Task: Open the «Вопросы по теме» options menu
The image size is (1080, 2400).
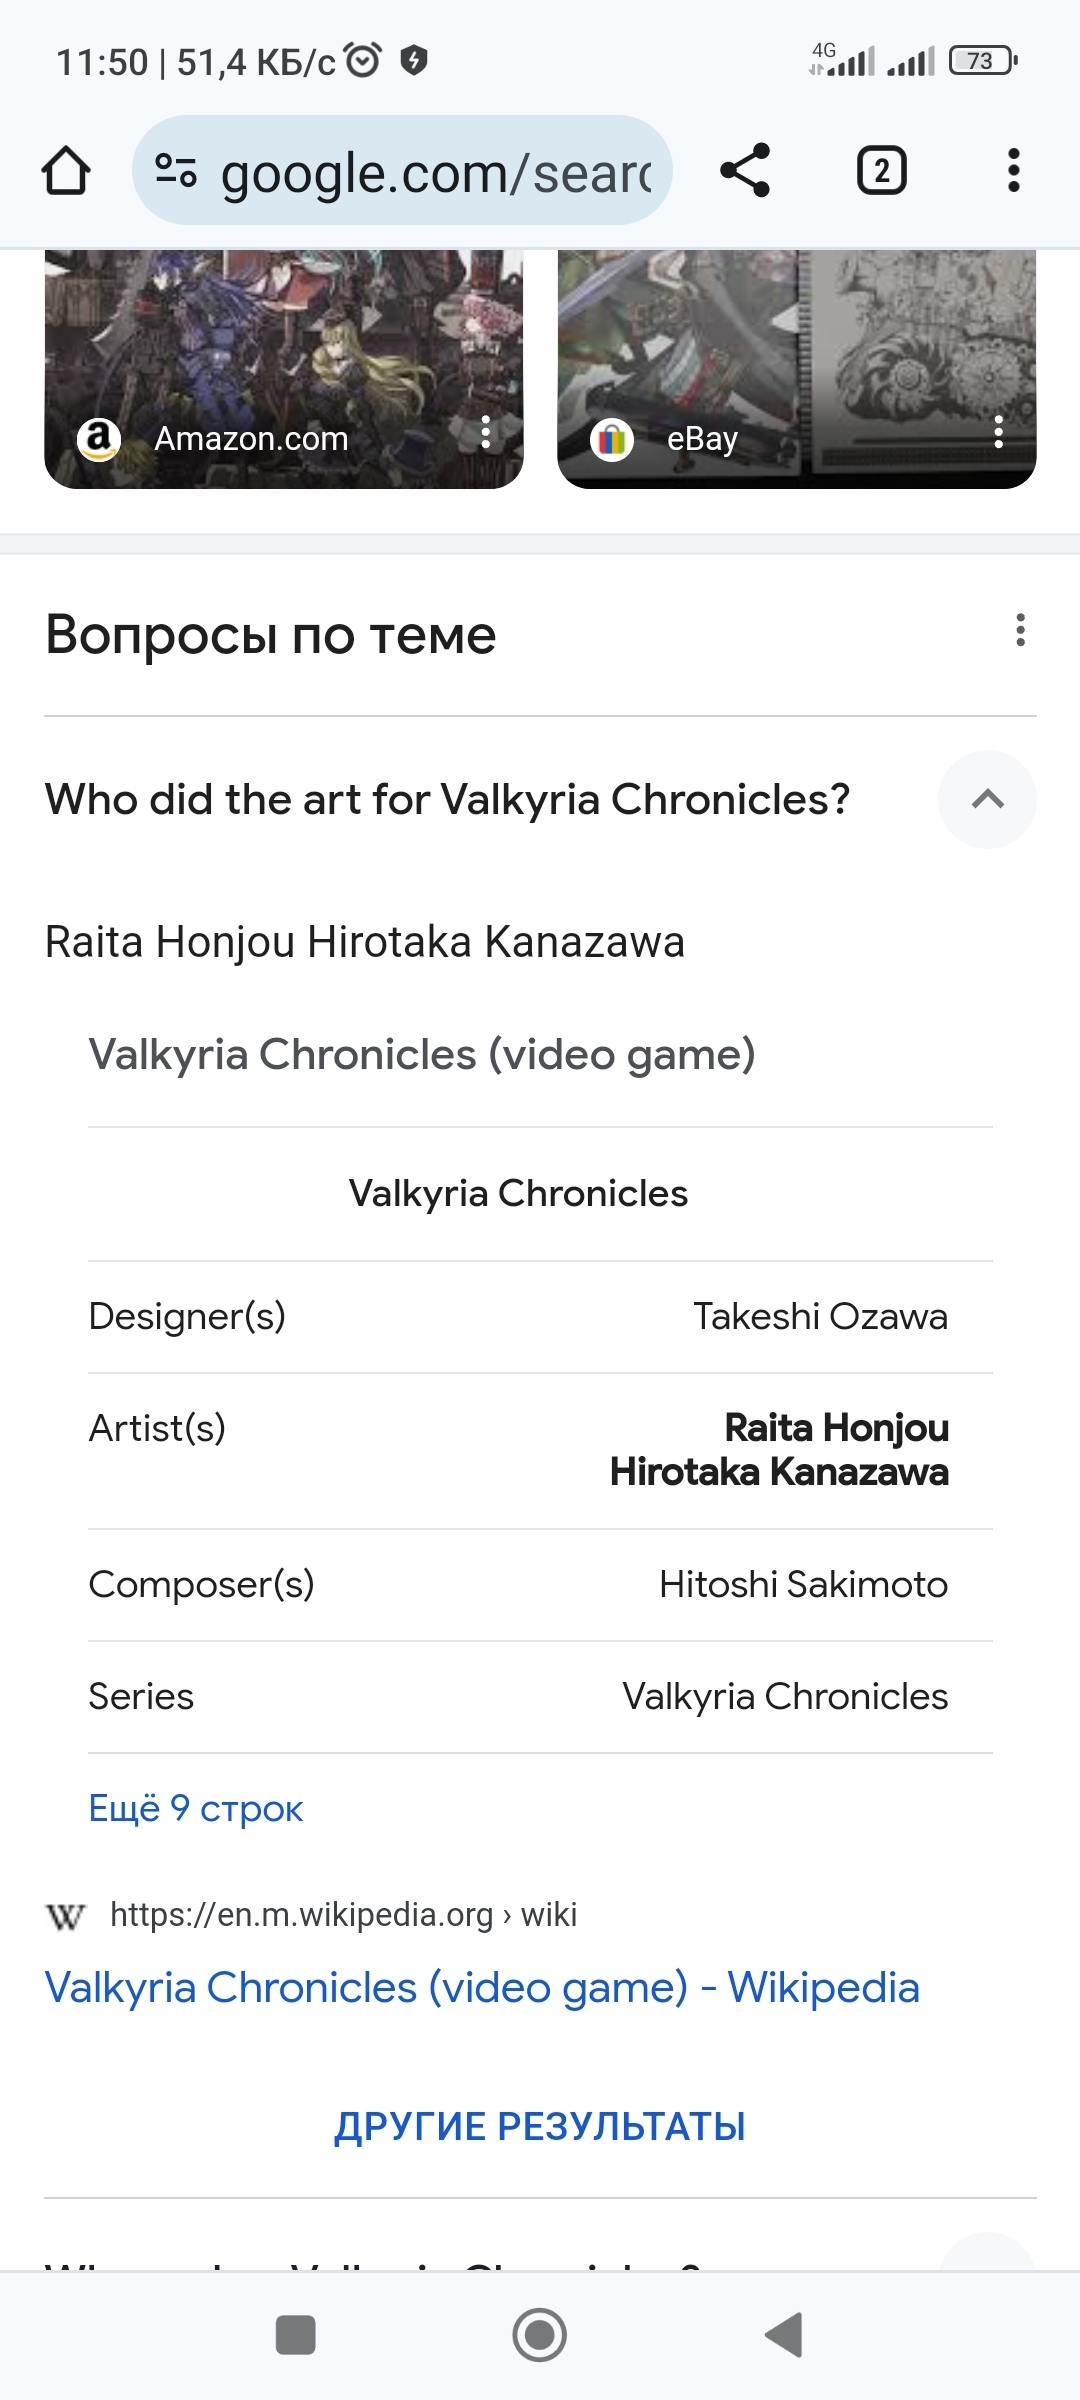Action: point(1020,630)
